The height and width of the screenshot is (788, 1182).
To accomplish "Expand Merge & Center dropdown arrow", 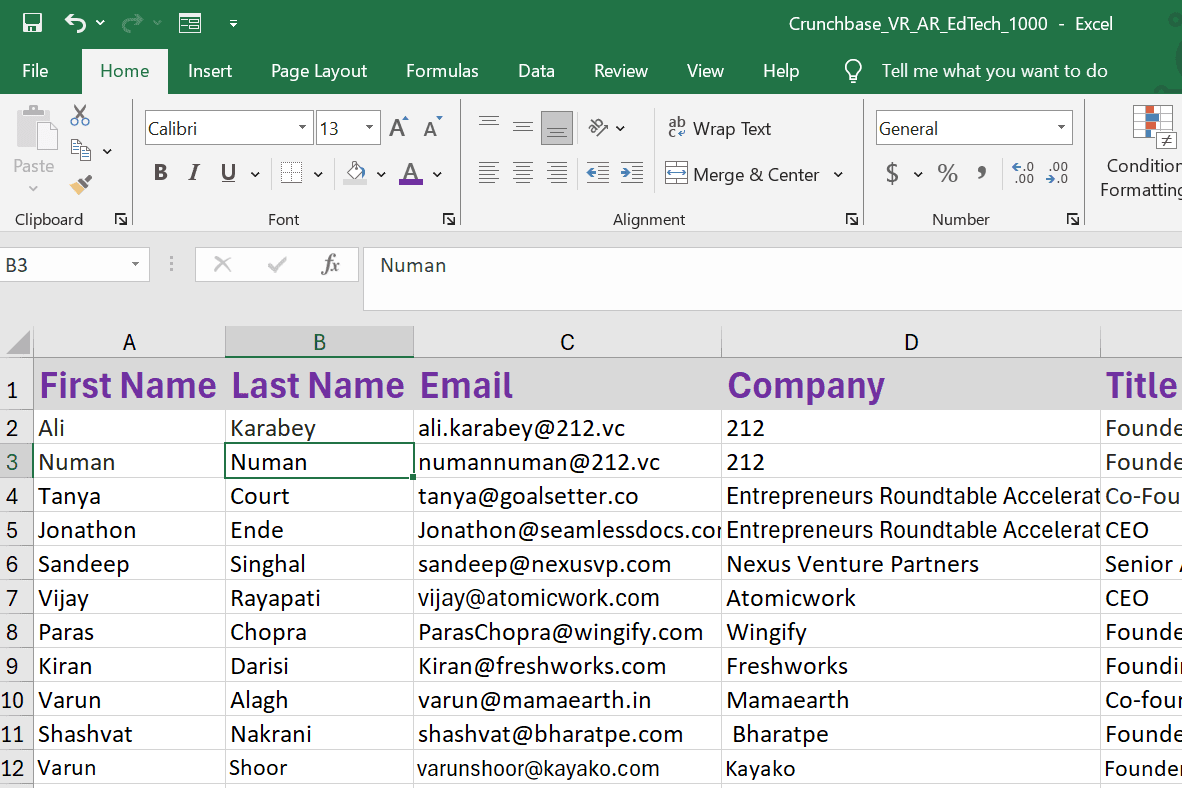I will (838, 175).
